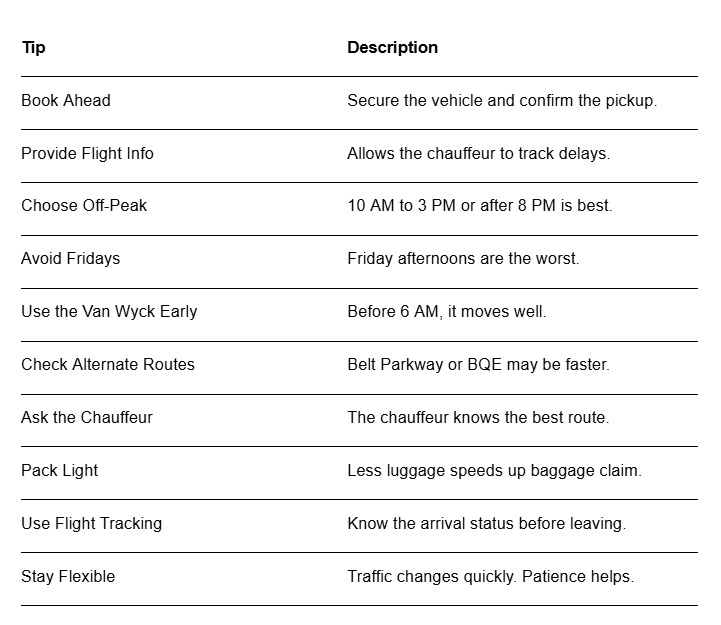Image resolution: width=721 pixels, height=625 pixels.
Task: Select the Use Flight Tracking cell
Action: (92, 523)
